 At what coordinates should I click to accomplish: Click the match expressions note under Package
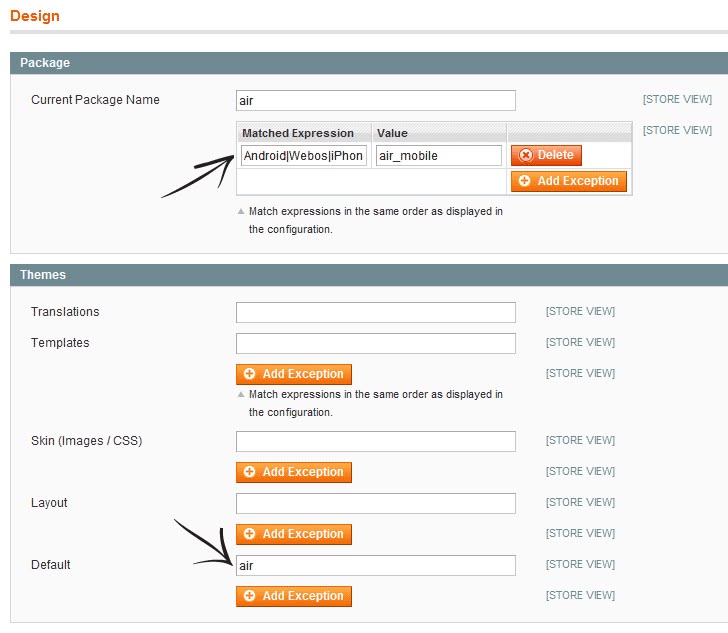tap(375, 220)
